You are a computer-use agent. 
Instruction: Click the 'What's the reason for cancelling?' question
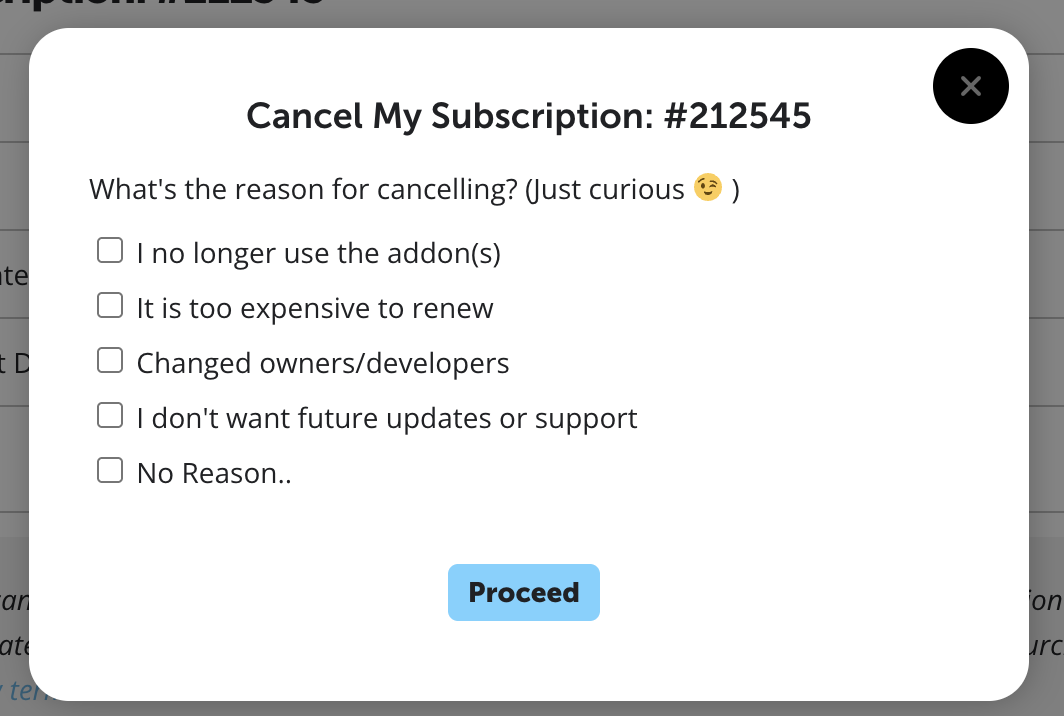point(302,189)
